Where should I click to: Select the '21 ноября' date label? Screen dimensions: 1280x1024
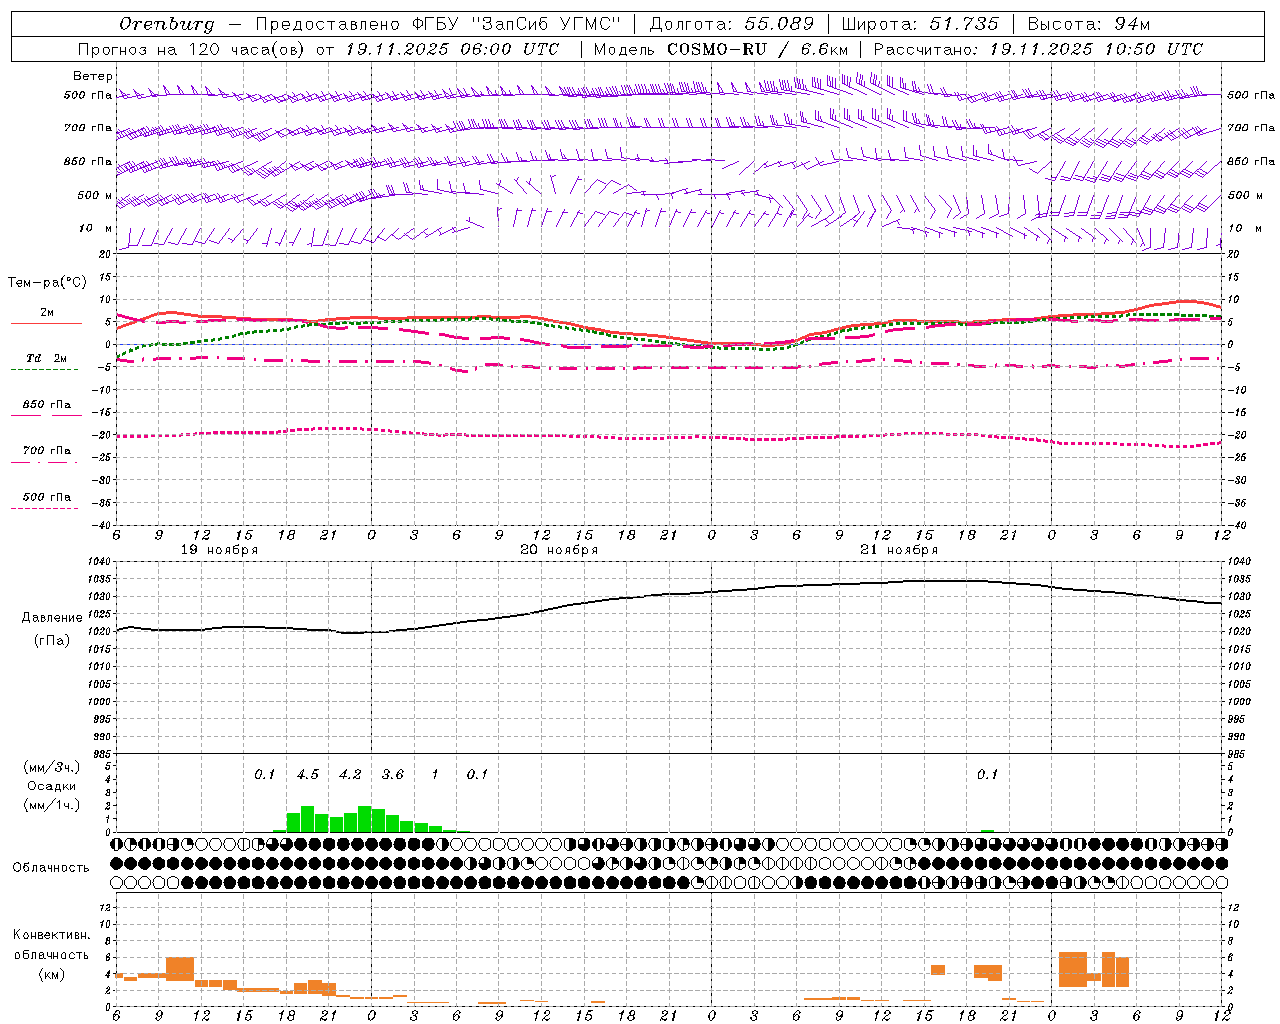[899, 550]
